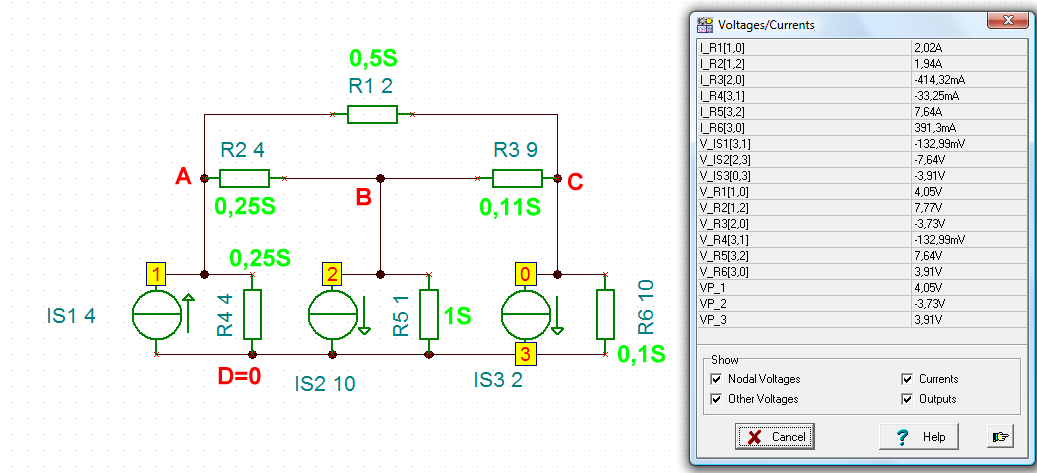Uncheck the Outputs checkbox
This screenshot has width=1037, height=473.
[x=906, y=399]
